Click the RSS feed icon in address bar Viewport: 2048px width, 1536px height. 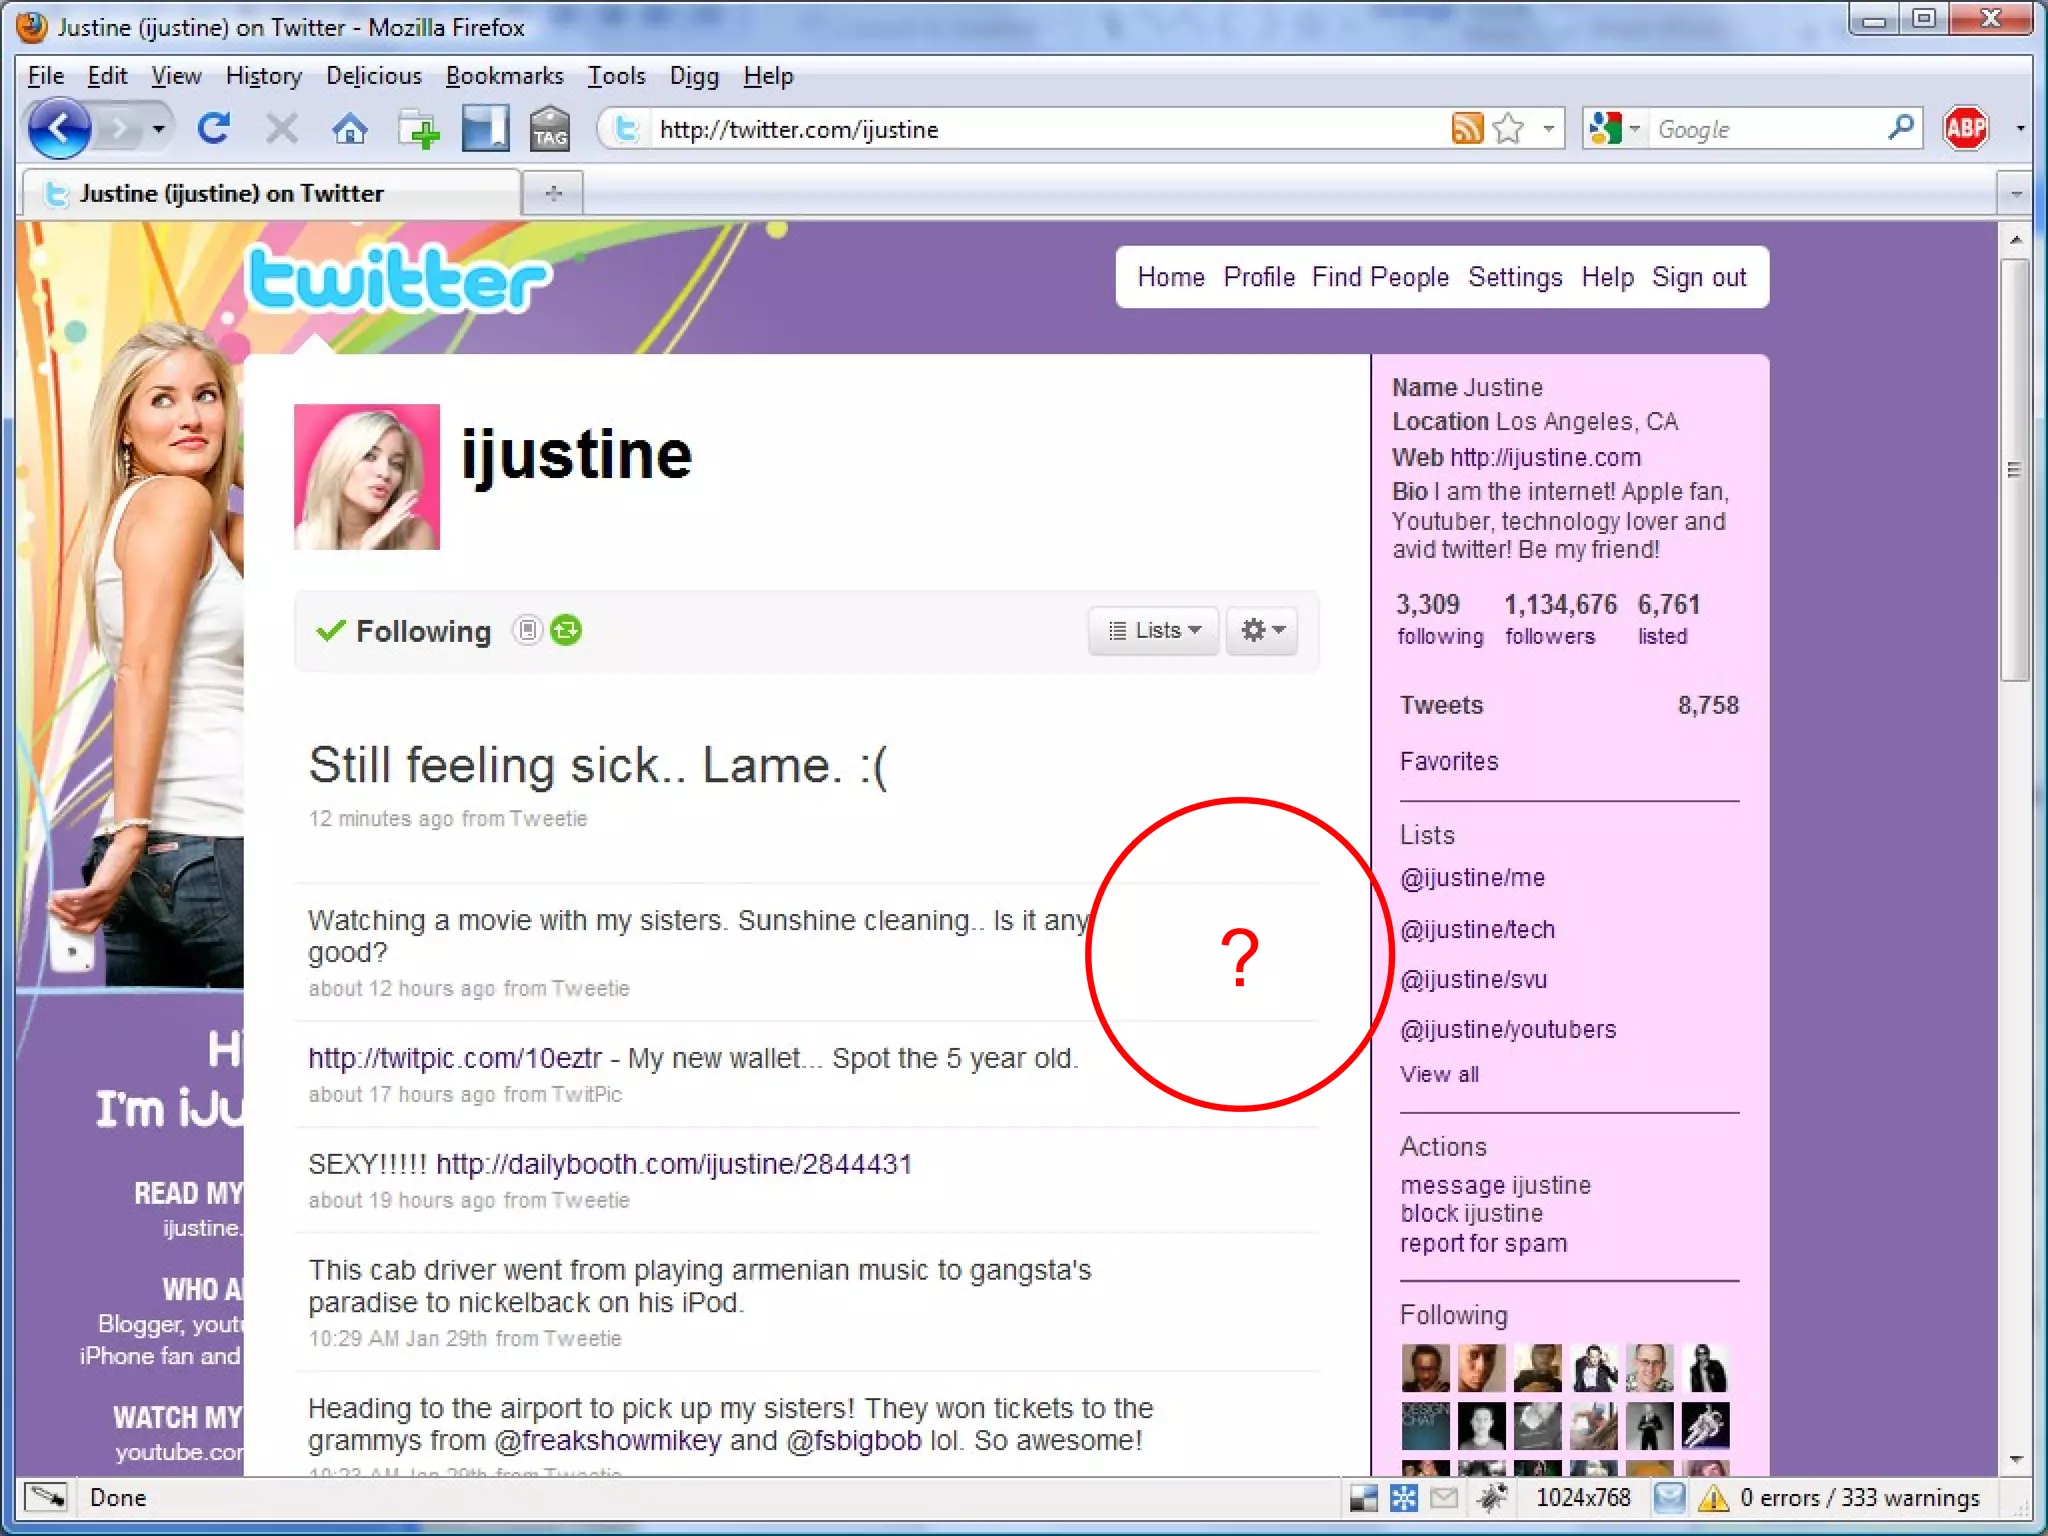tap(1466, 129)
